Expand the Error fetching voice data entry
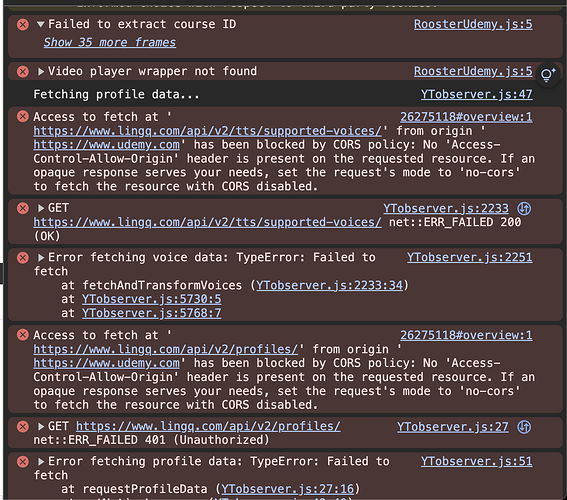 pos(41,257)
